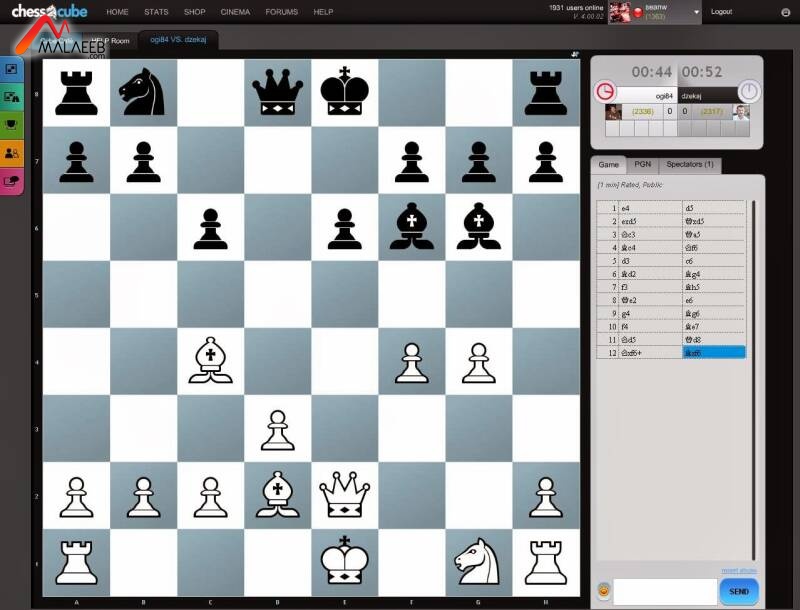Image resolution: width=800 pixels, height=610 pixels.
Task: Open the Spectators (1) tab
Action: (689, 165)
